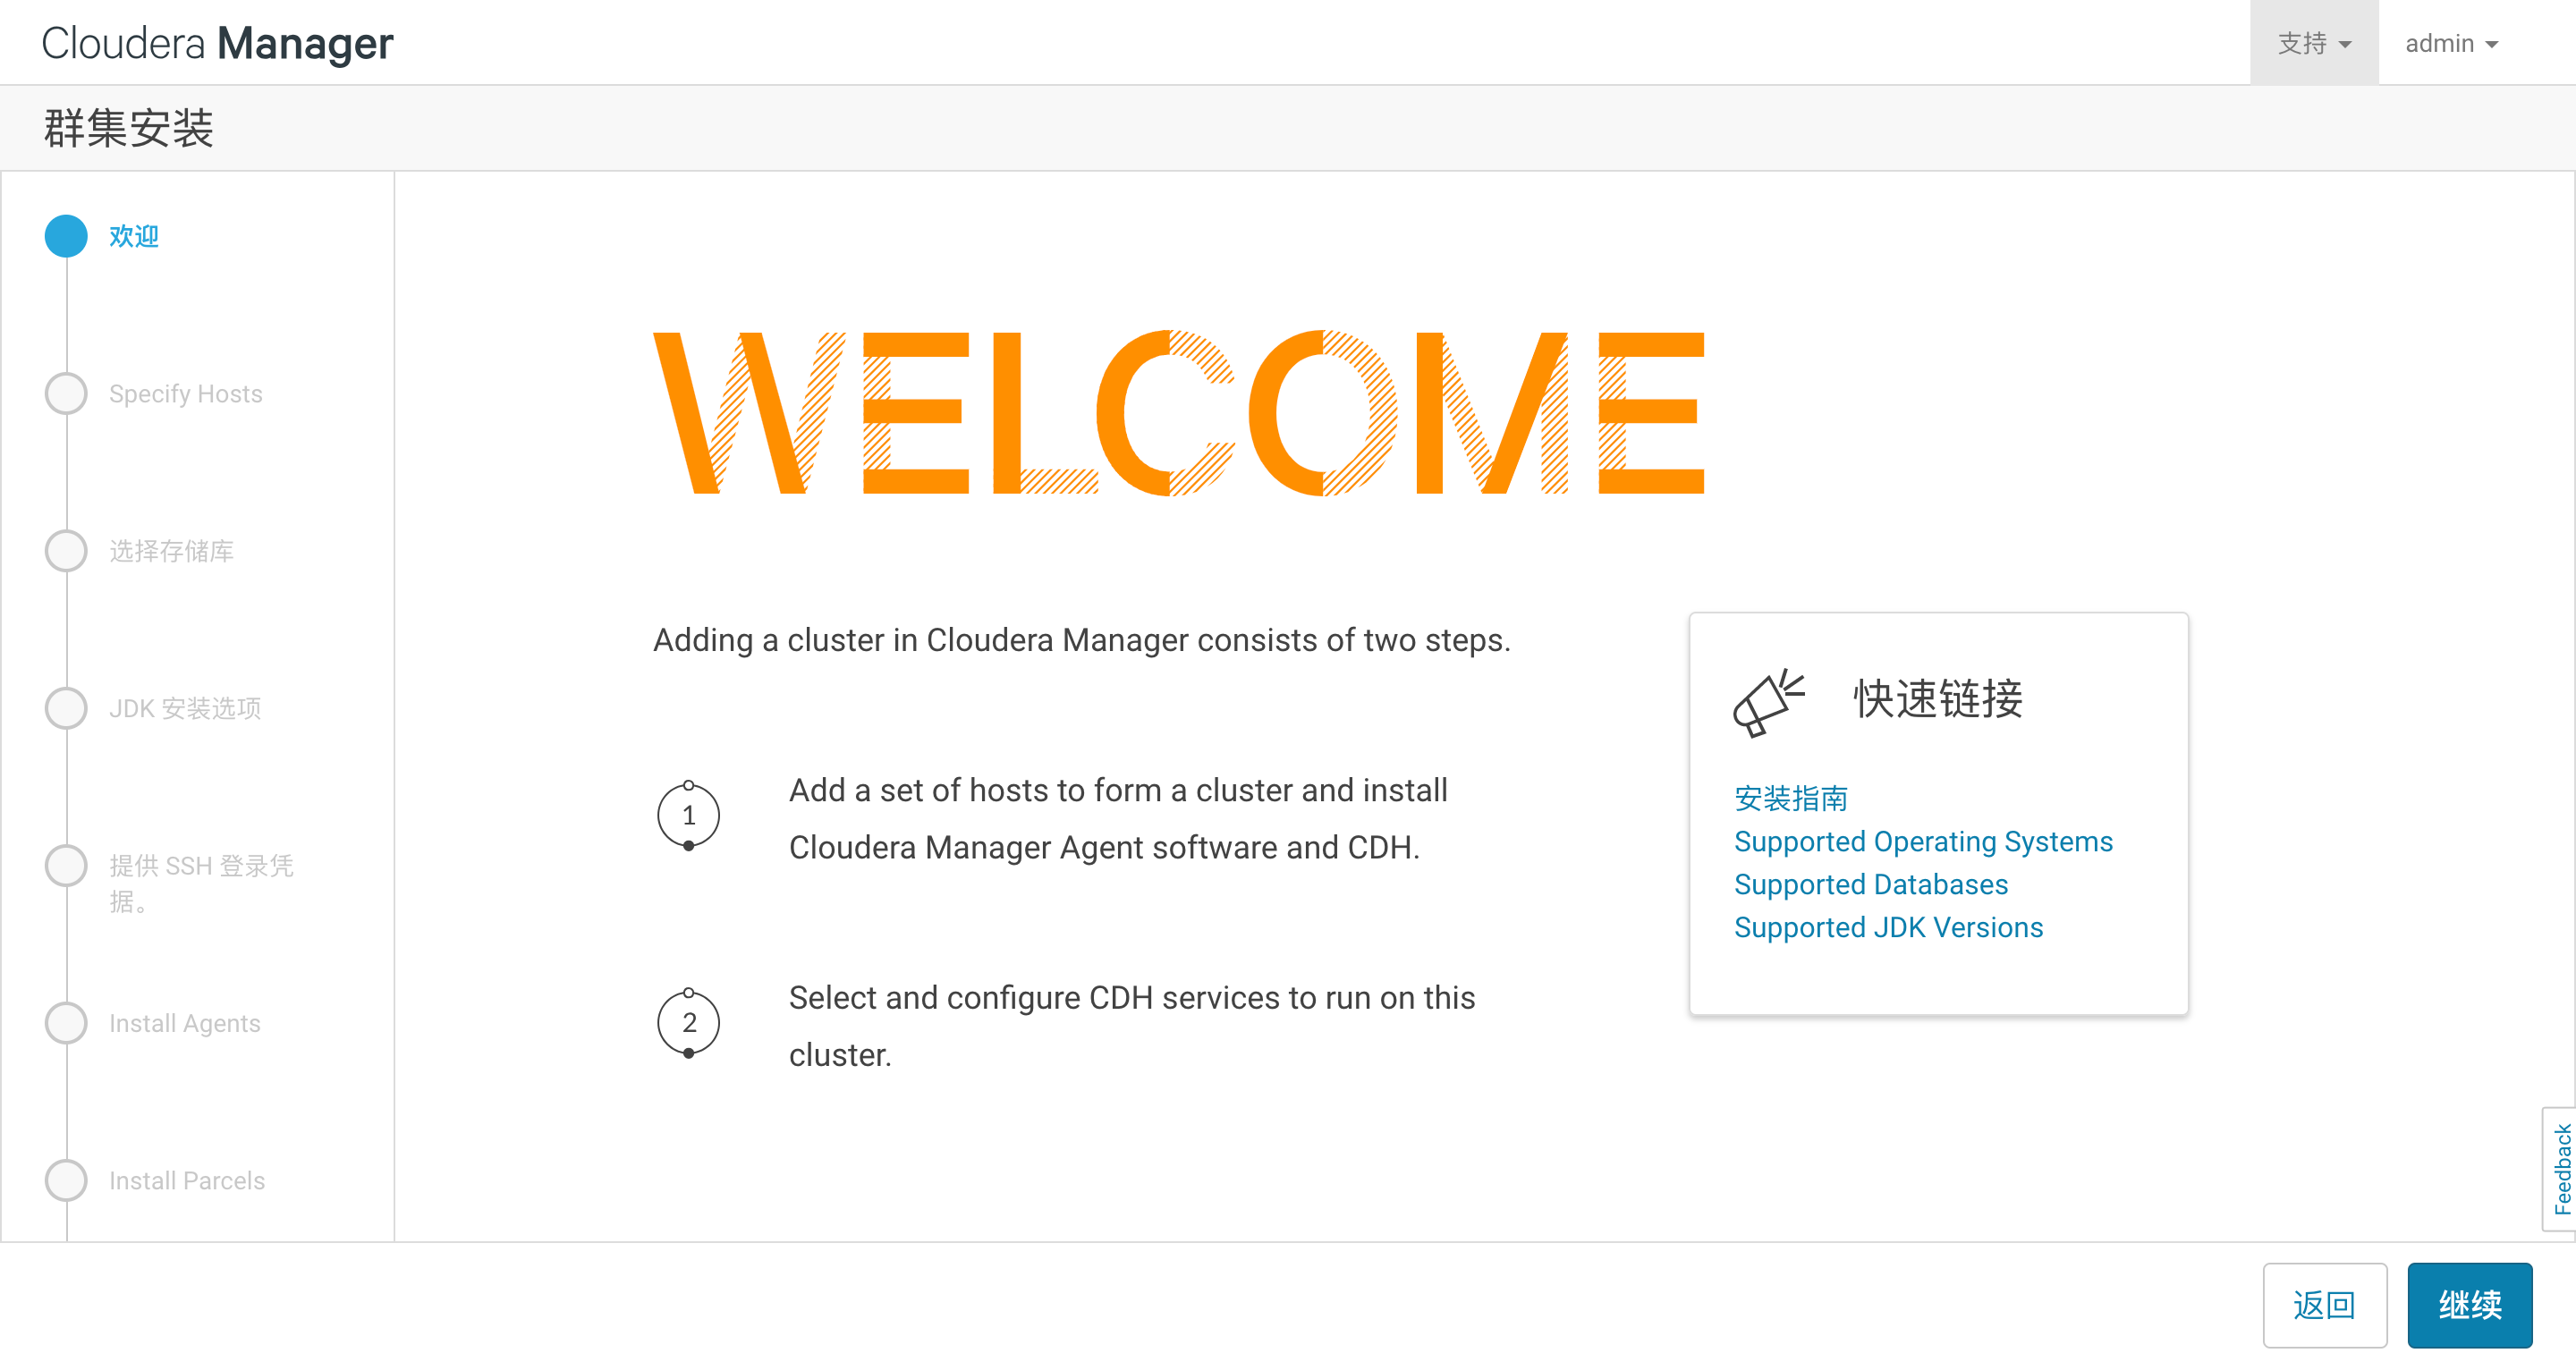Click the WELCOME banner graphic
This screenshot has width=2576, height=1370.
pyautogui.click(x=1178, y=413)
